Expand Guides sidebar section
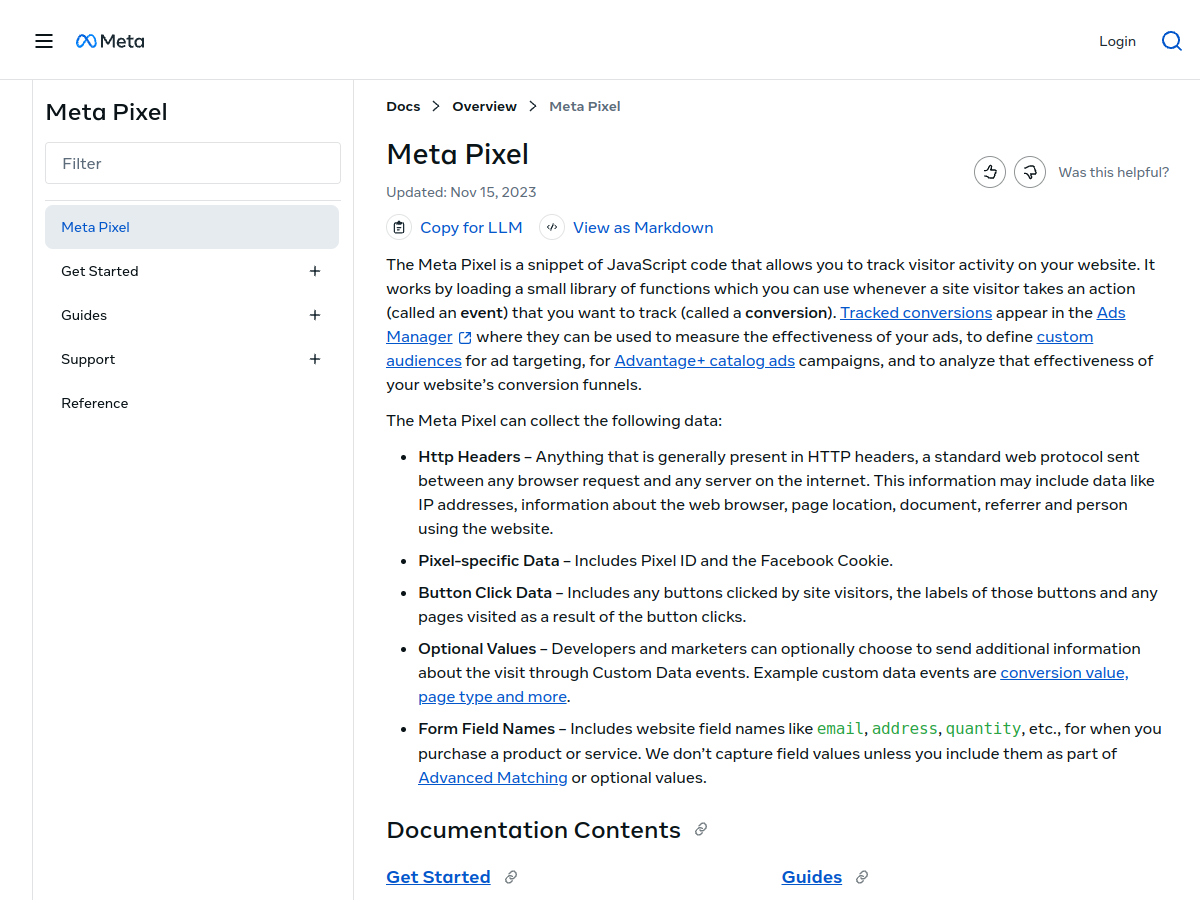 click(x=315, y=315)
